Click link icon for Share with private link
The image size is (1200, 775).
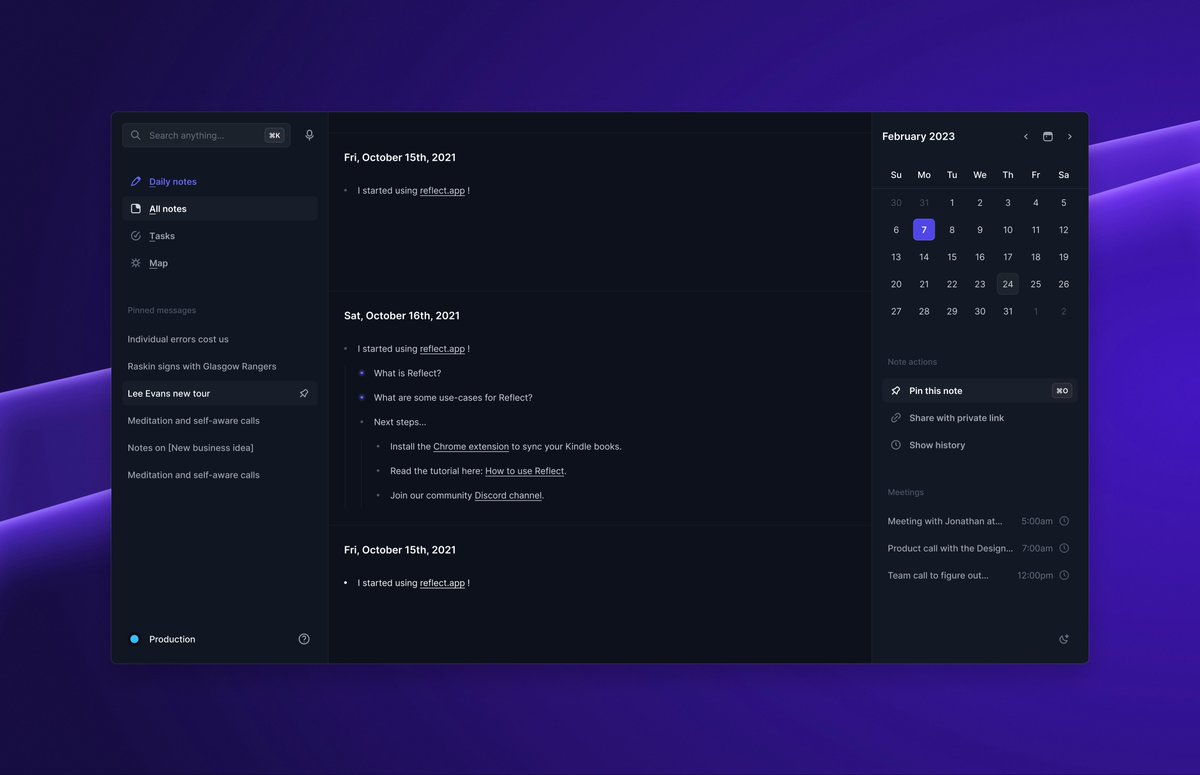896,418
